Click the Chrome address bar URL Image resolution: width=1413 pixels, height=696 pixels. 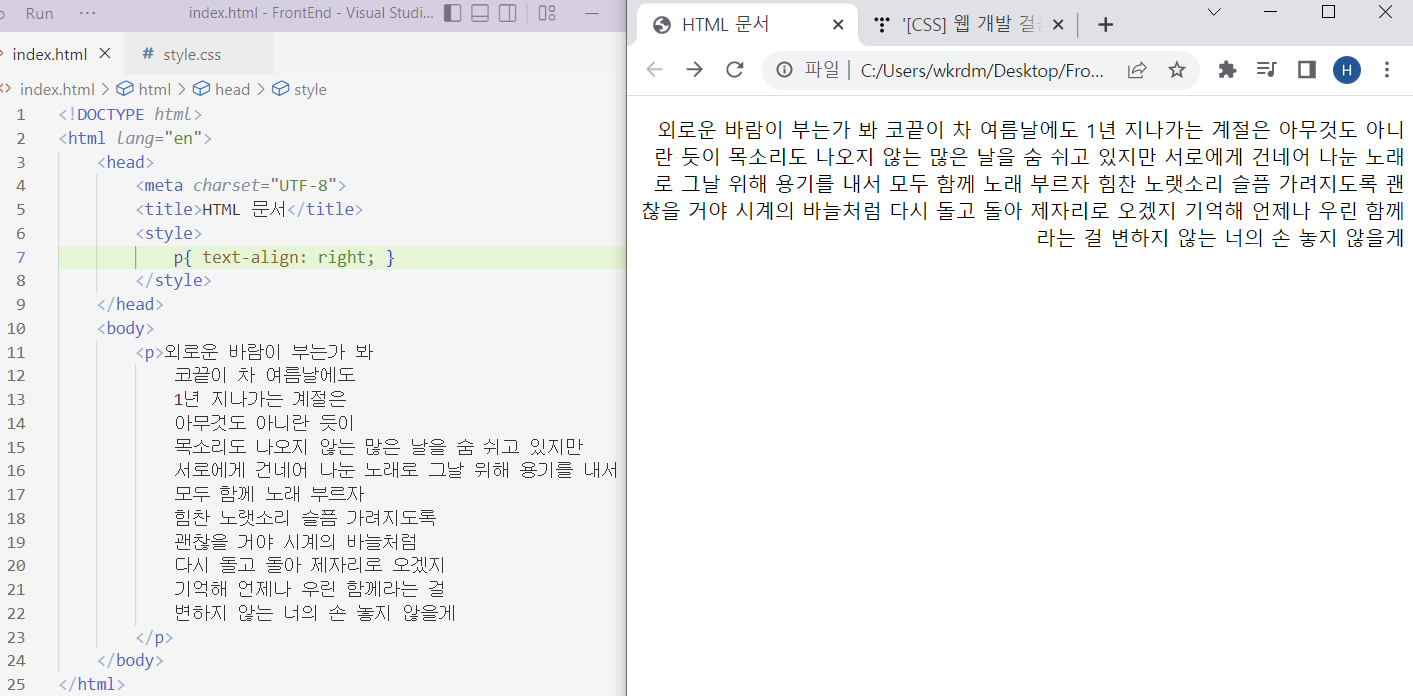coord(982,70)
